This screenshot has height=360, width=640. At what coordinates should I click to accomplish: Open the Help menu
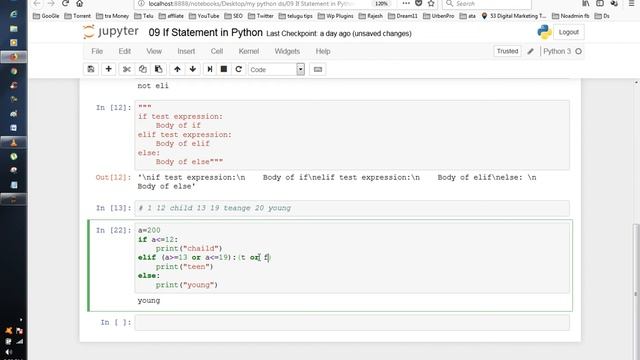point(322,51)
